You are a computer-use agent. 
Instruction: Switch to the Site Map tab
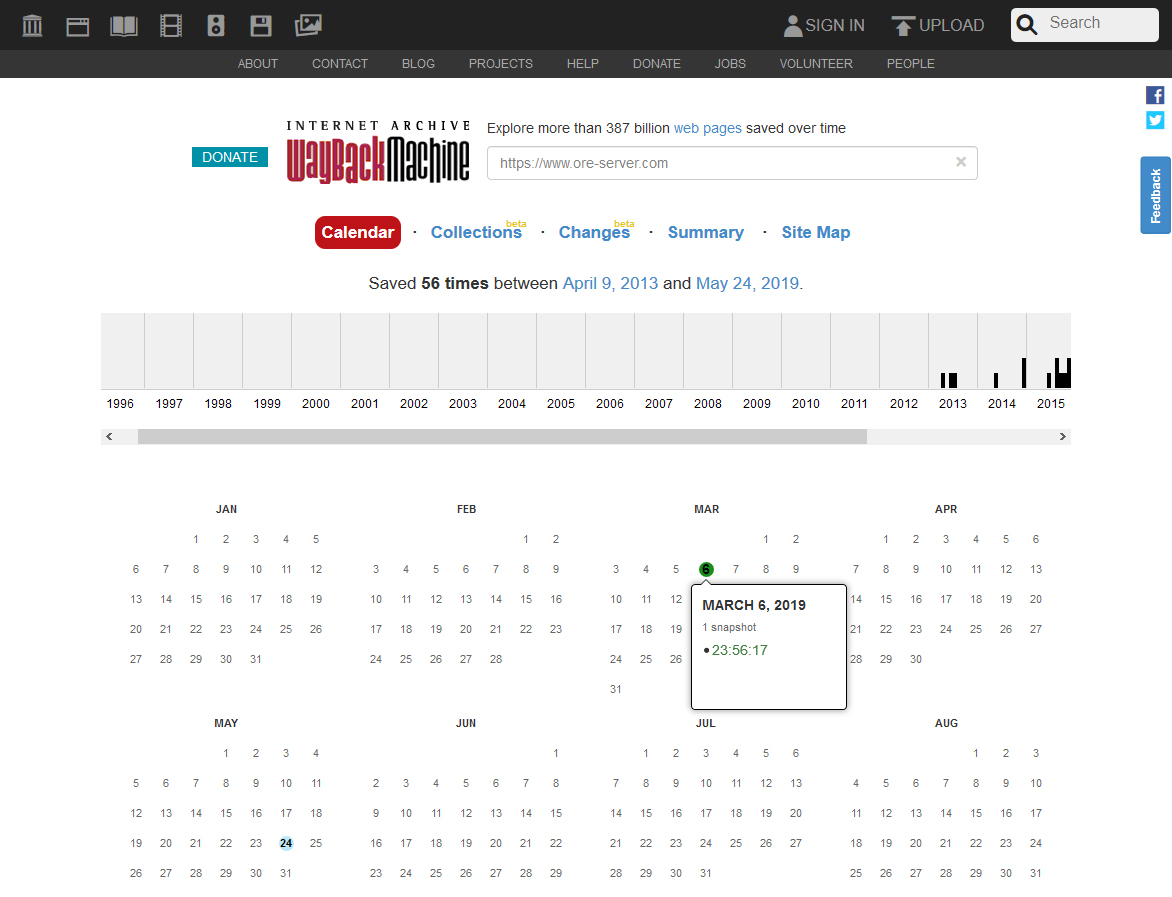click(816, 232)
